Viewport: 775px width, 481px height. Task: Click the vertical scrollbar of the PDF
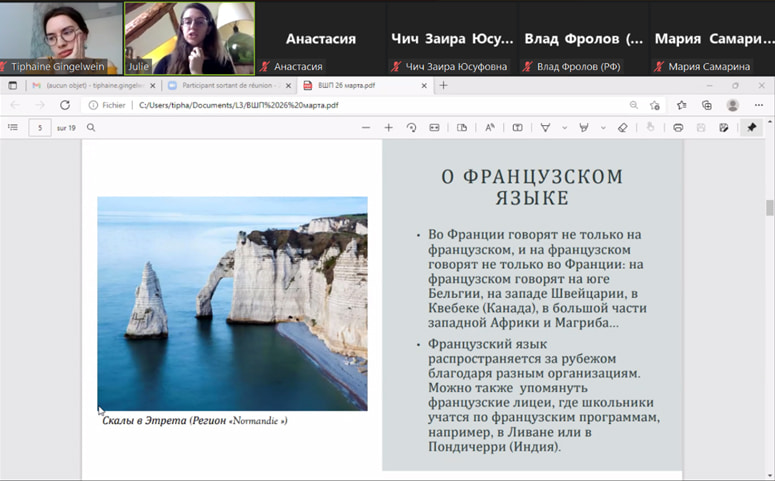pos(769,207)
